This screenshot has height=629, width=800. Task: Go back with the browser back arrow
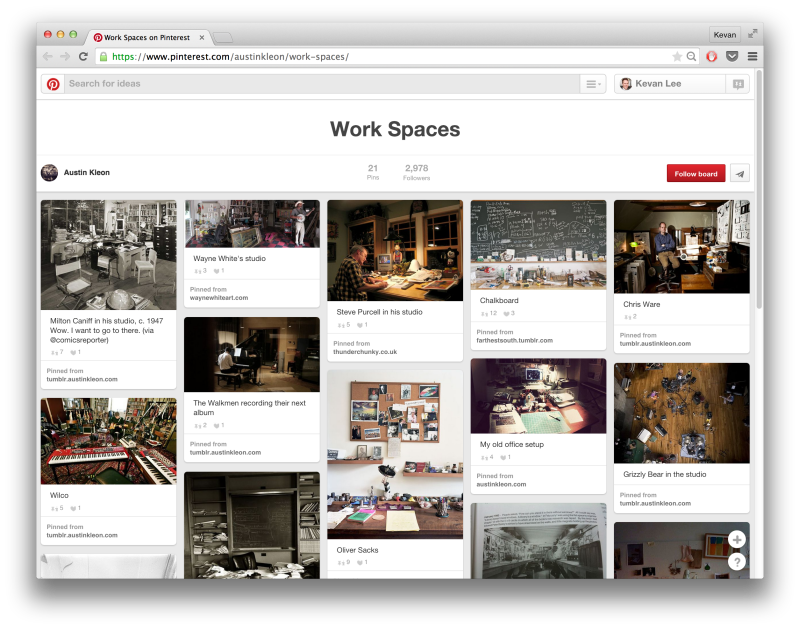click(x=47, y=56)
